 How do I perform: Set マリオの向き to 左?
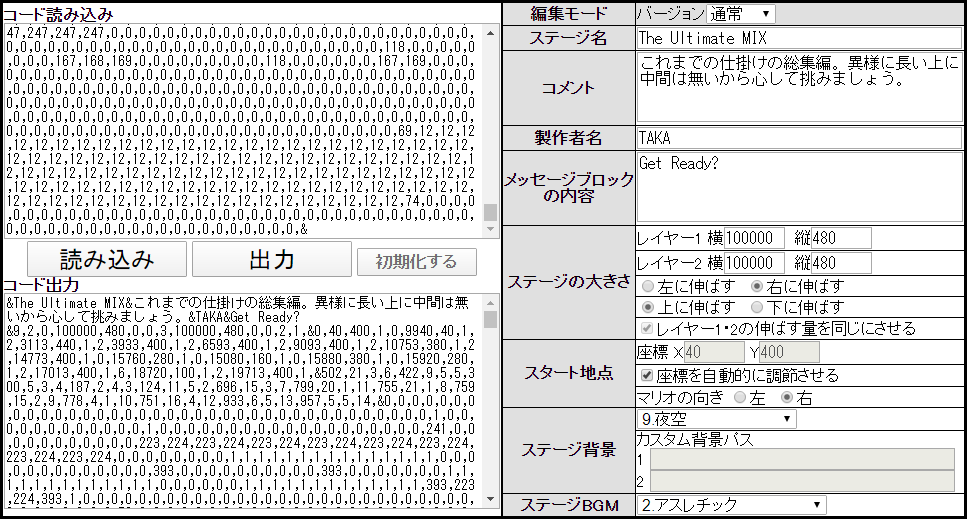point(740,398)
